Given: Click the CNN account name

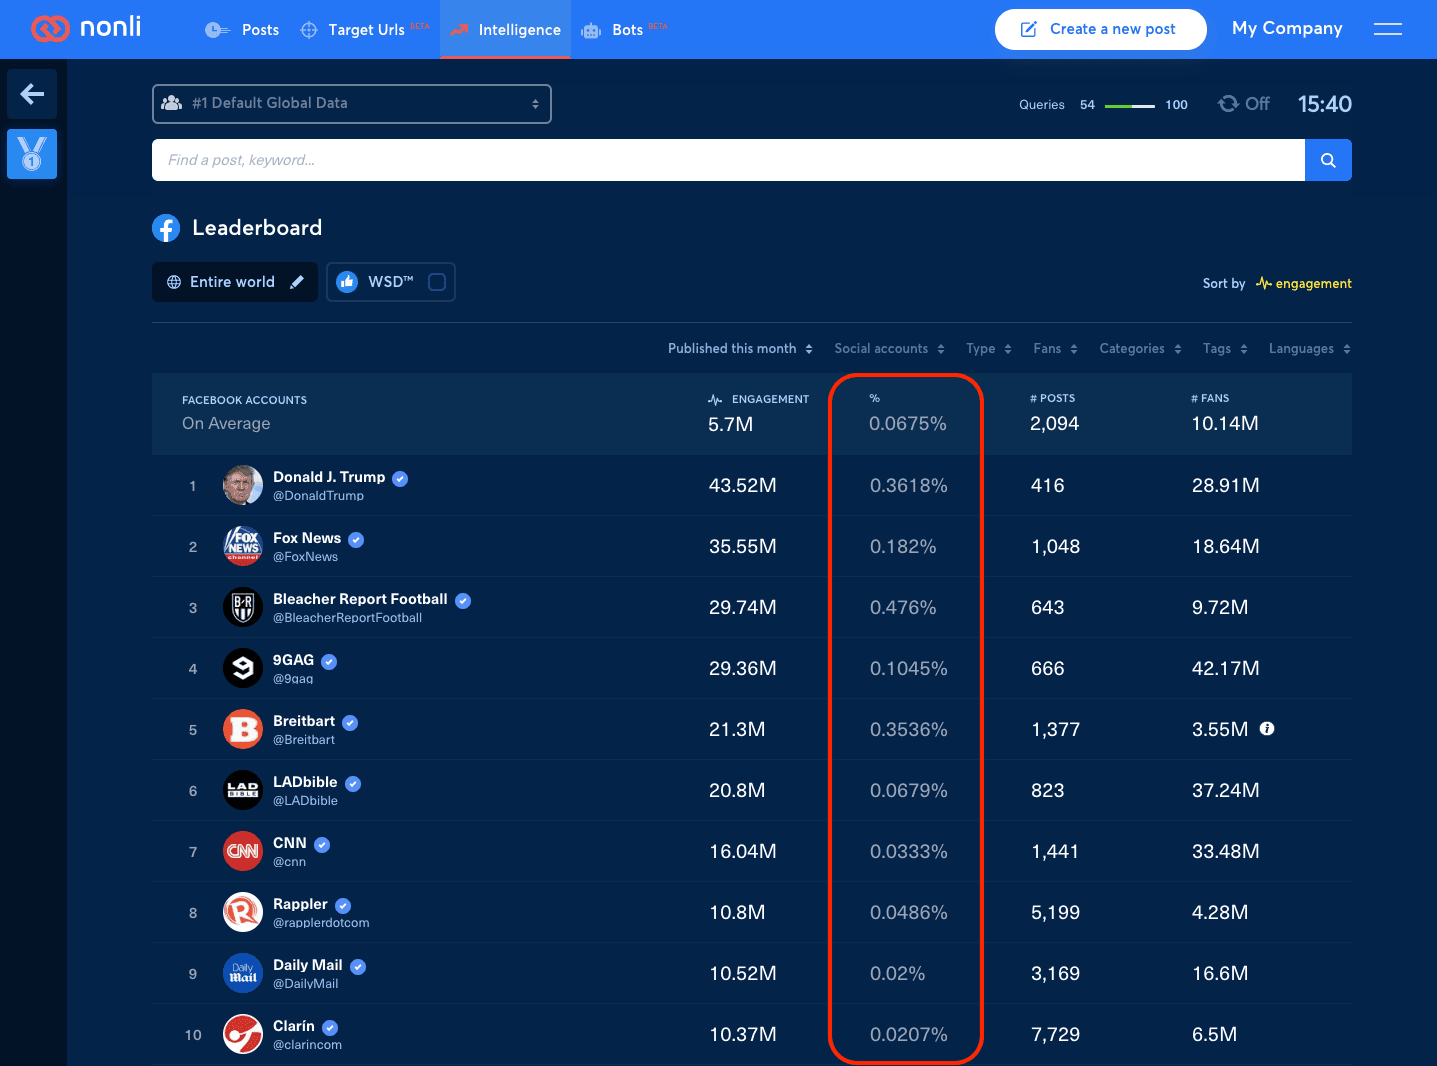Looking at the screenshot, I should coord(290,843).
